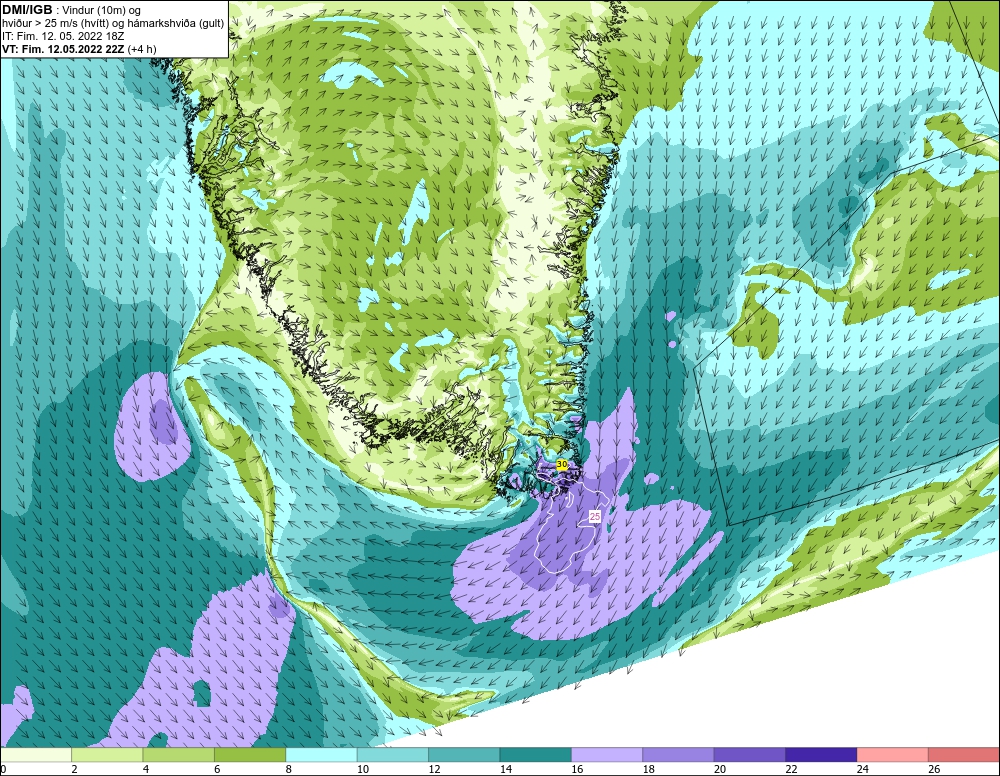
Task: Click the legend scale value 18
Action: (648, 769)
